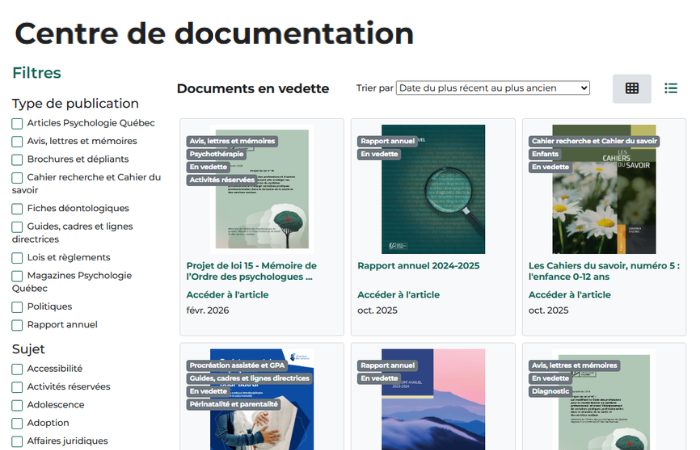
Task: Check the Politiques publication type filter
Action: (x=17, y=307)
